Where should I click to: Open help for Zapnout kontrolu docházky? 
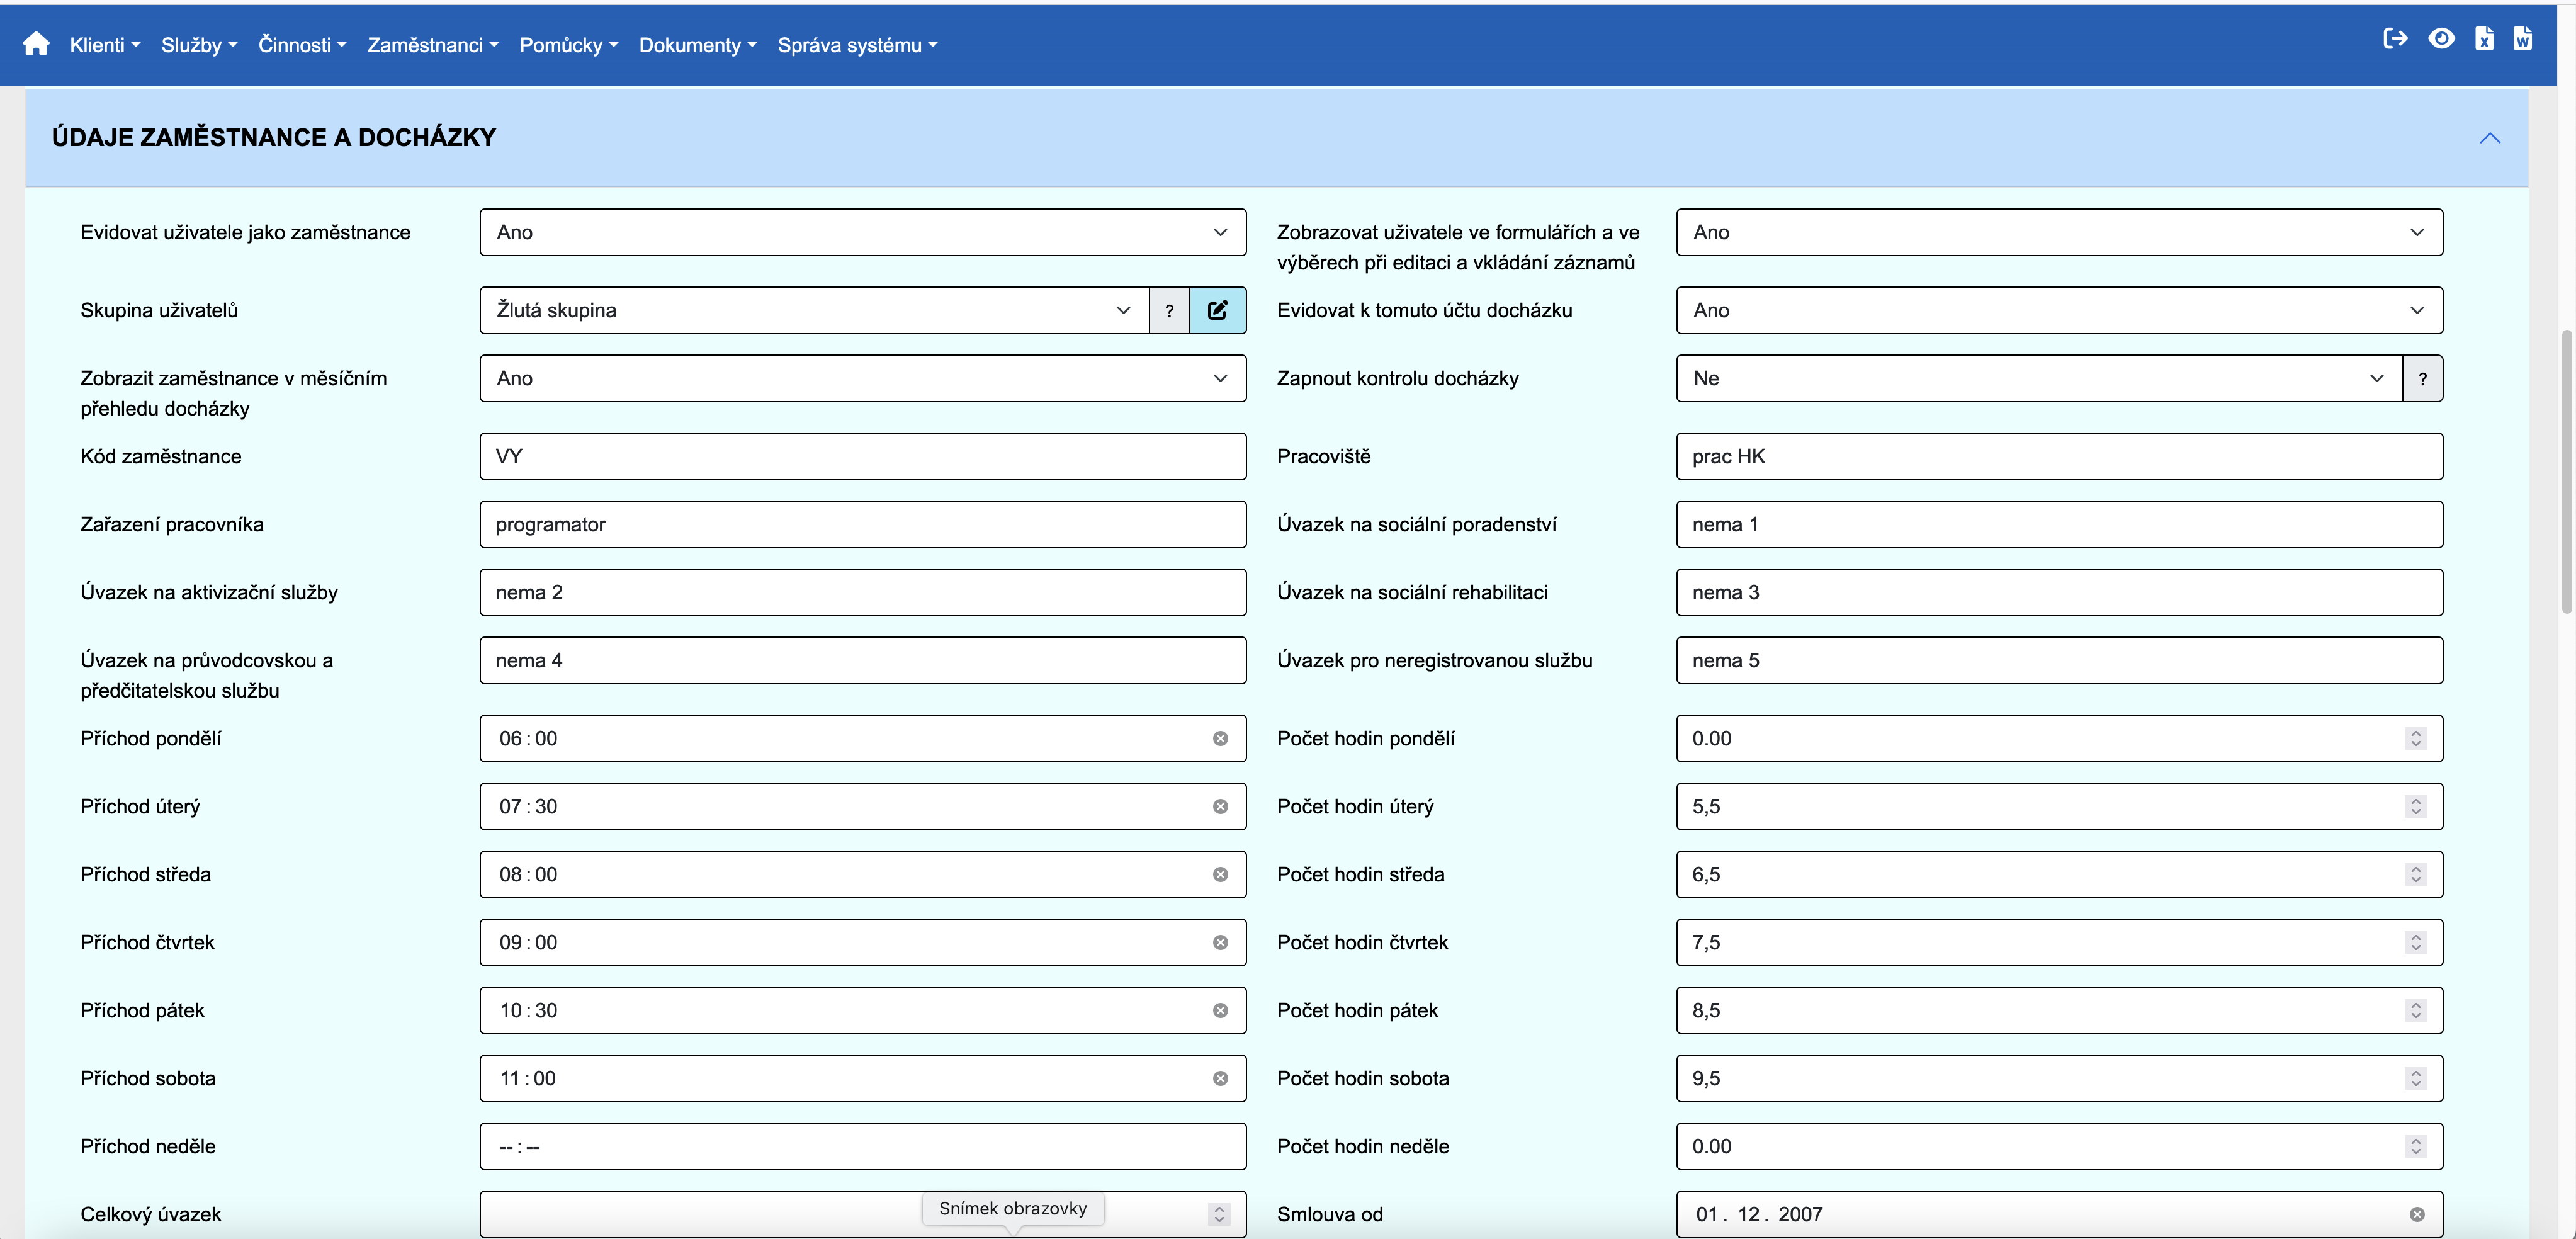point(2422,378)
